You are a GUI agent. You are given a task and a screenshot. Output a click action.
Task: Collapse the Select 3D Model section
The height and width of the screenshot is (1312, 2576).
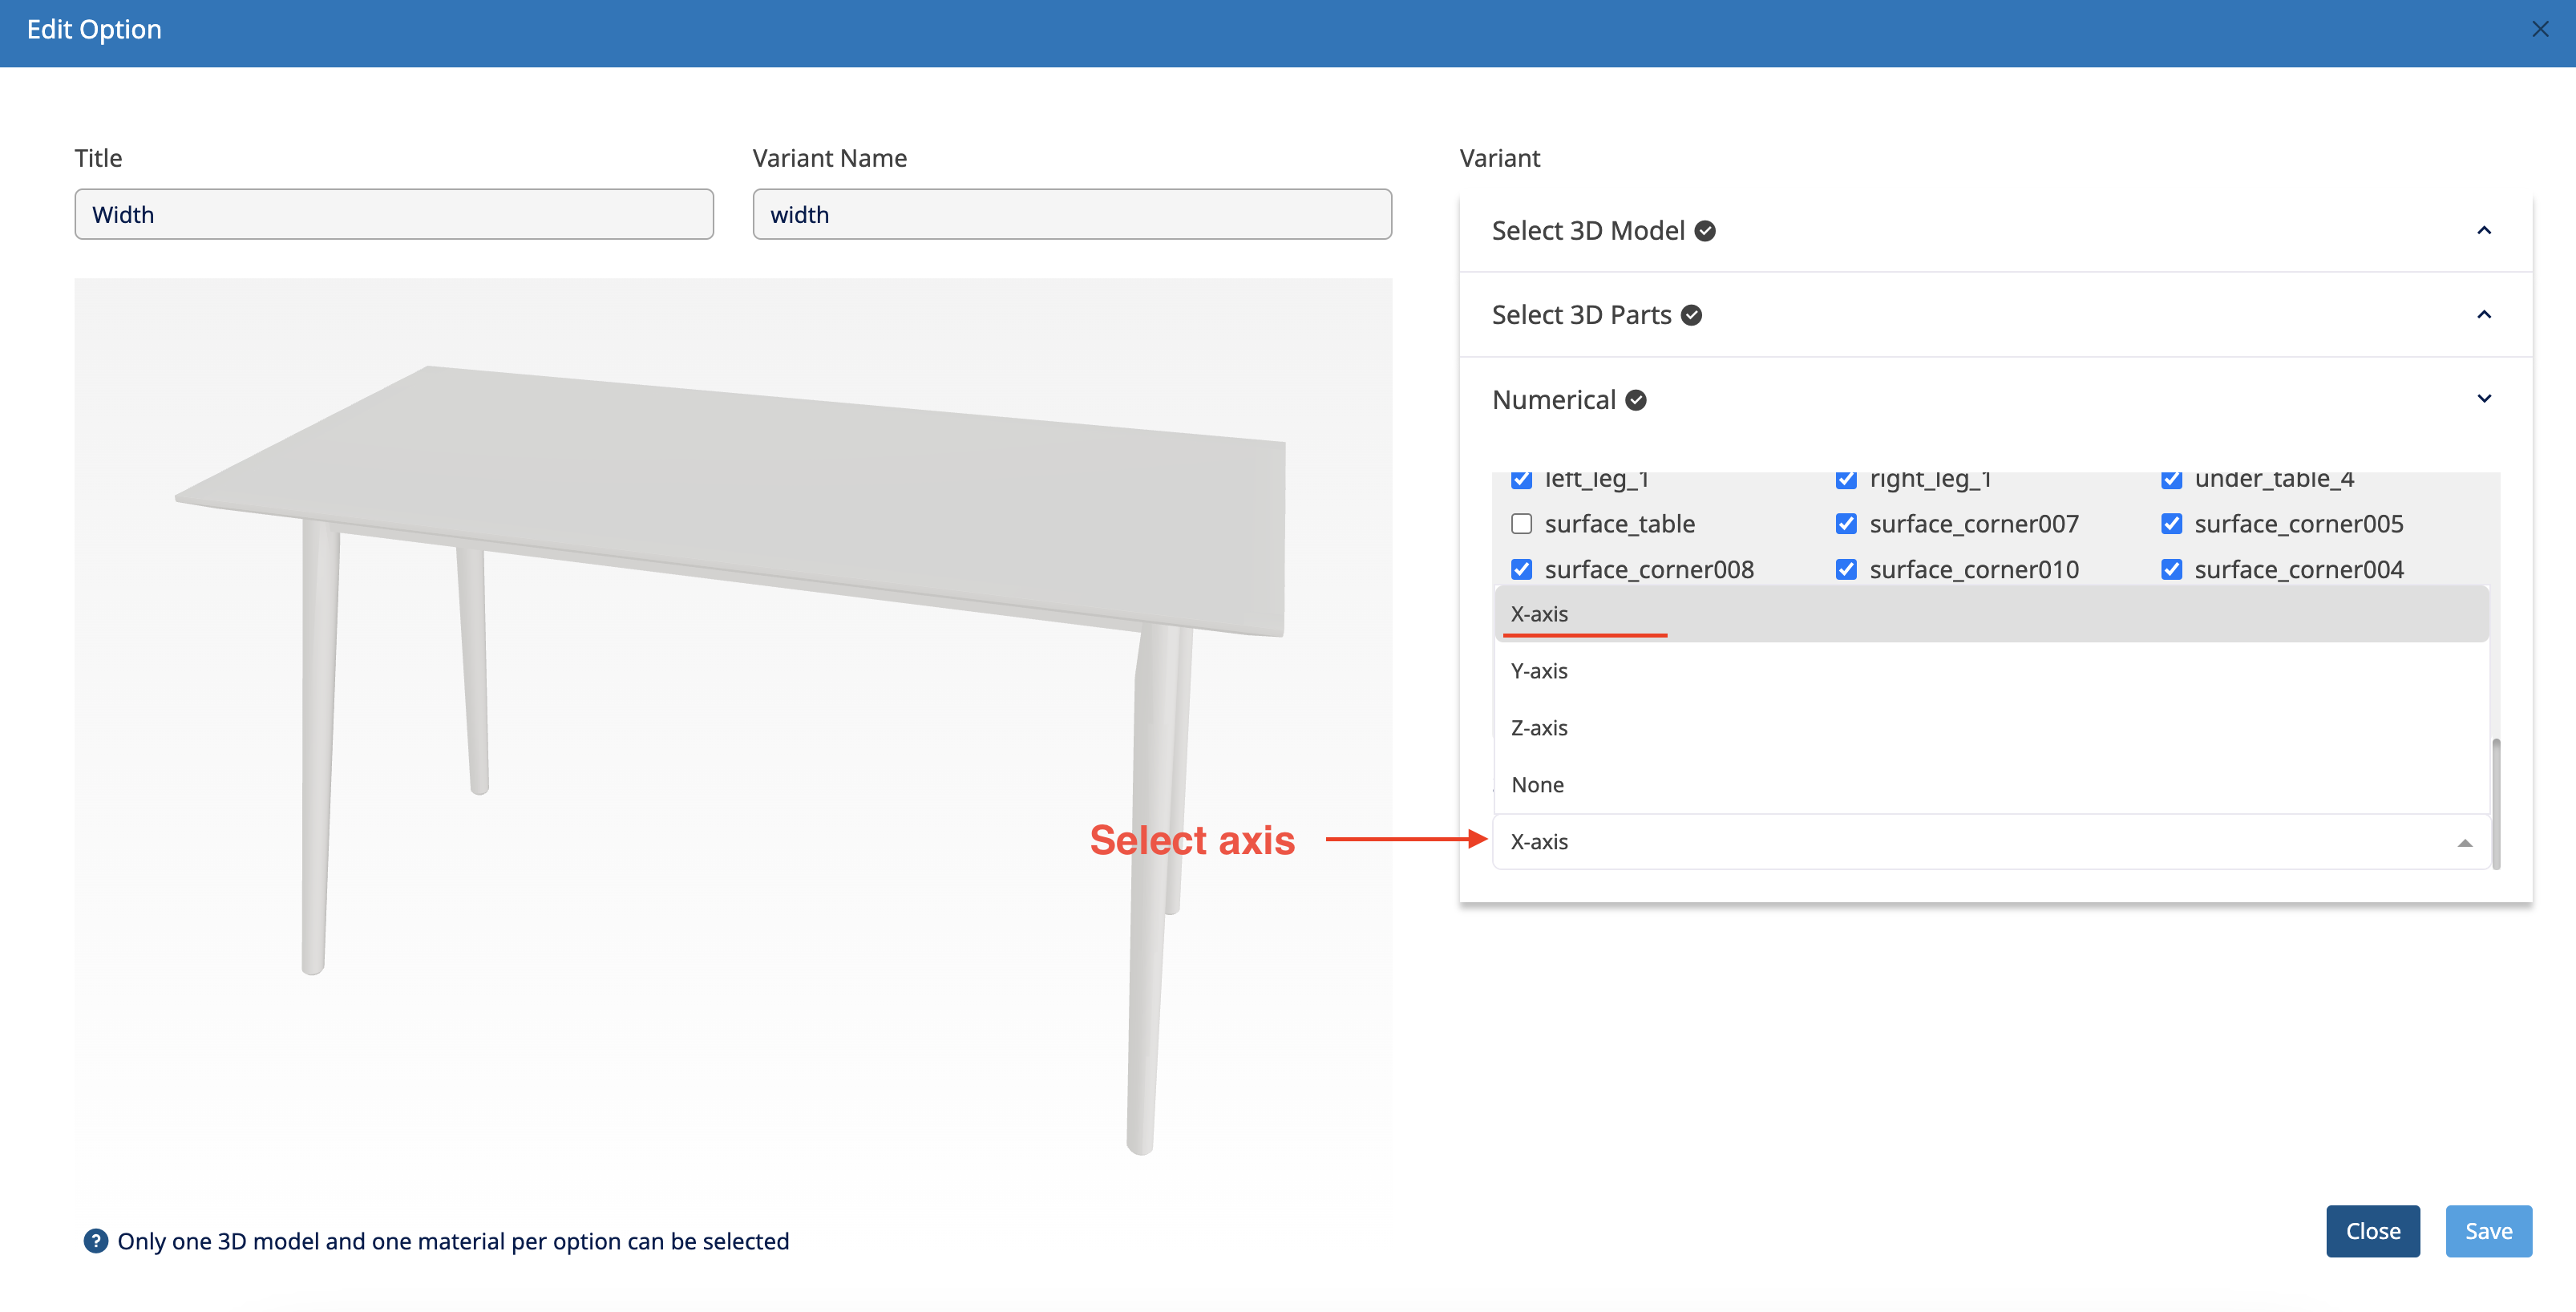point(2484,231)
